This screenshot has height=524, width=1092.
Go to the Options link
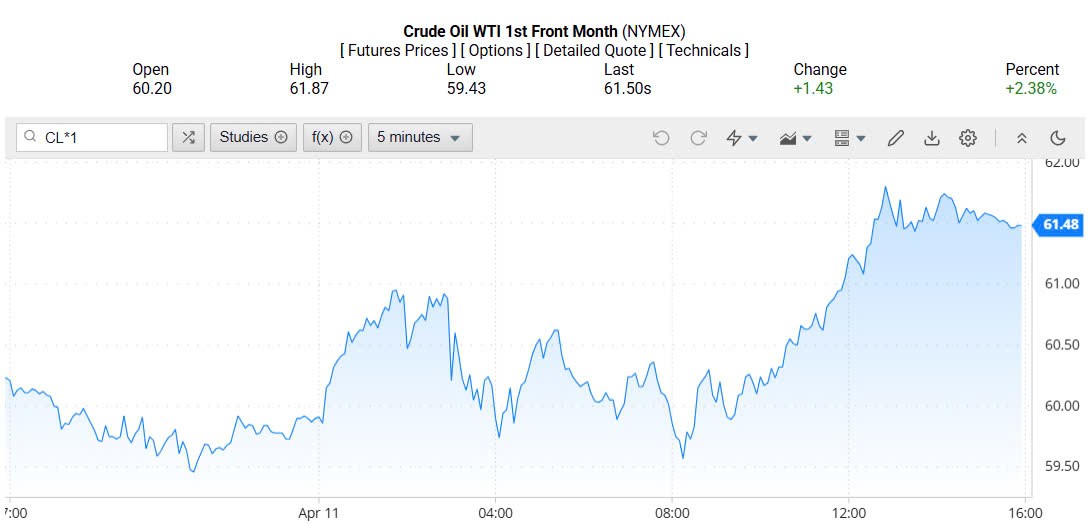(x=497, y=51)
